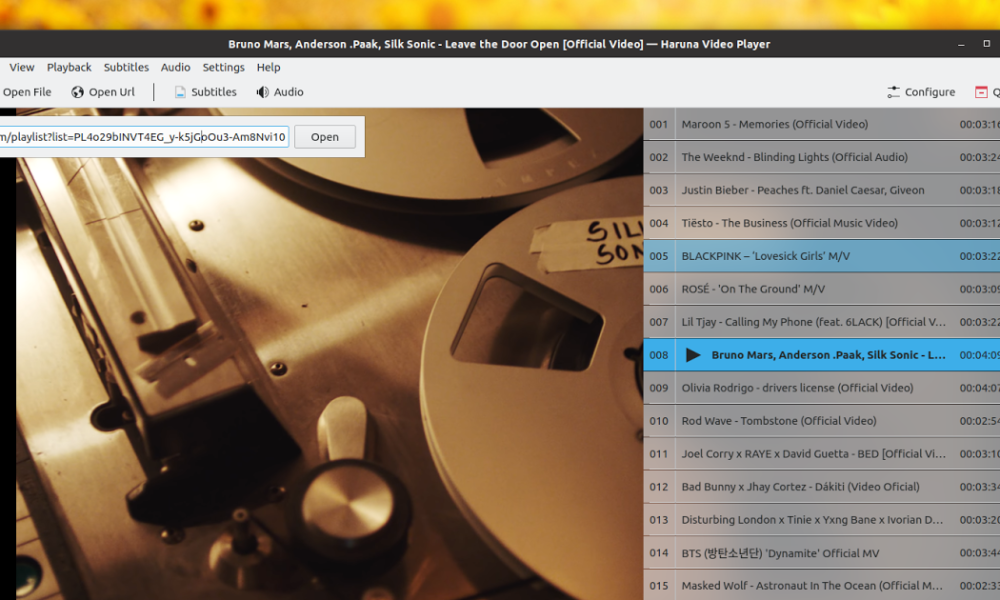Select Lil Tjay - Calling My Phone track

tap(821, 322)
